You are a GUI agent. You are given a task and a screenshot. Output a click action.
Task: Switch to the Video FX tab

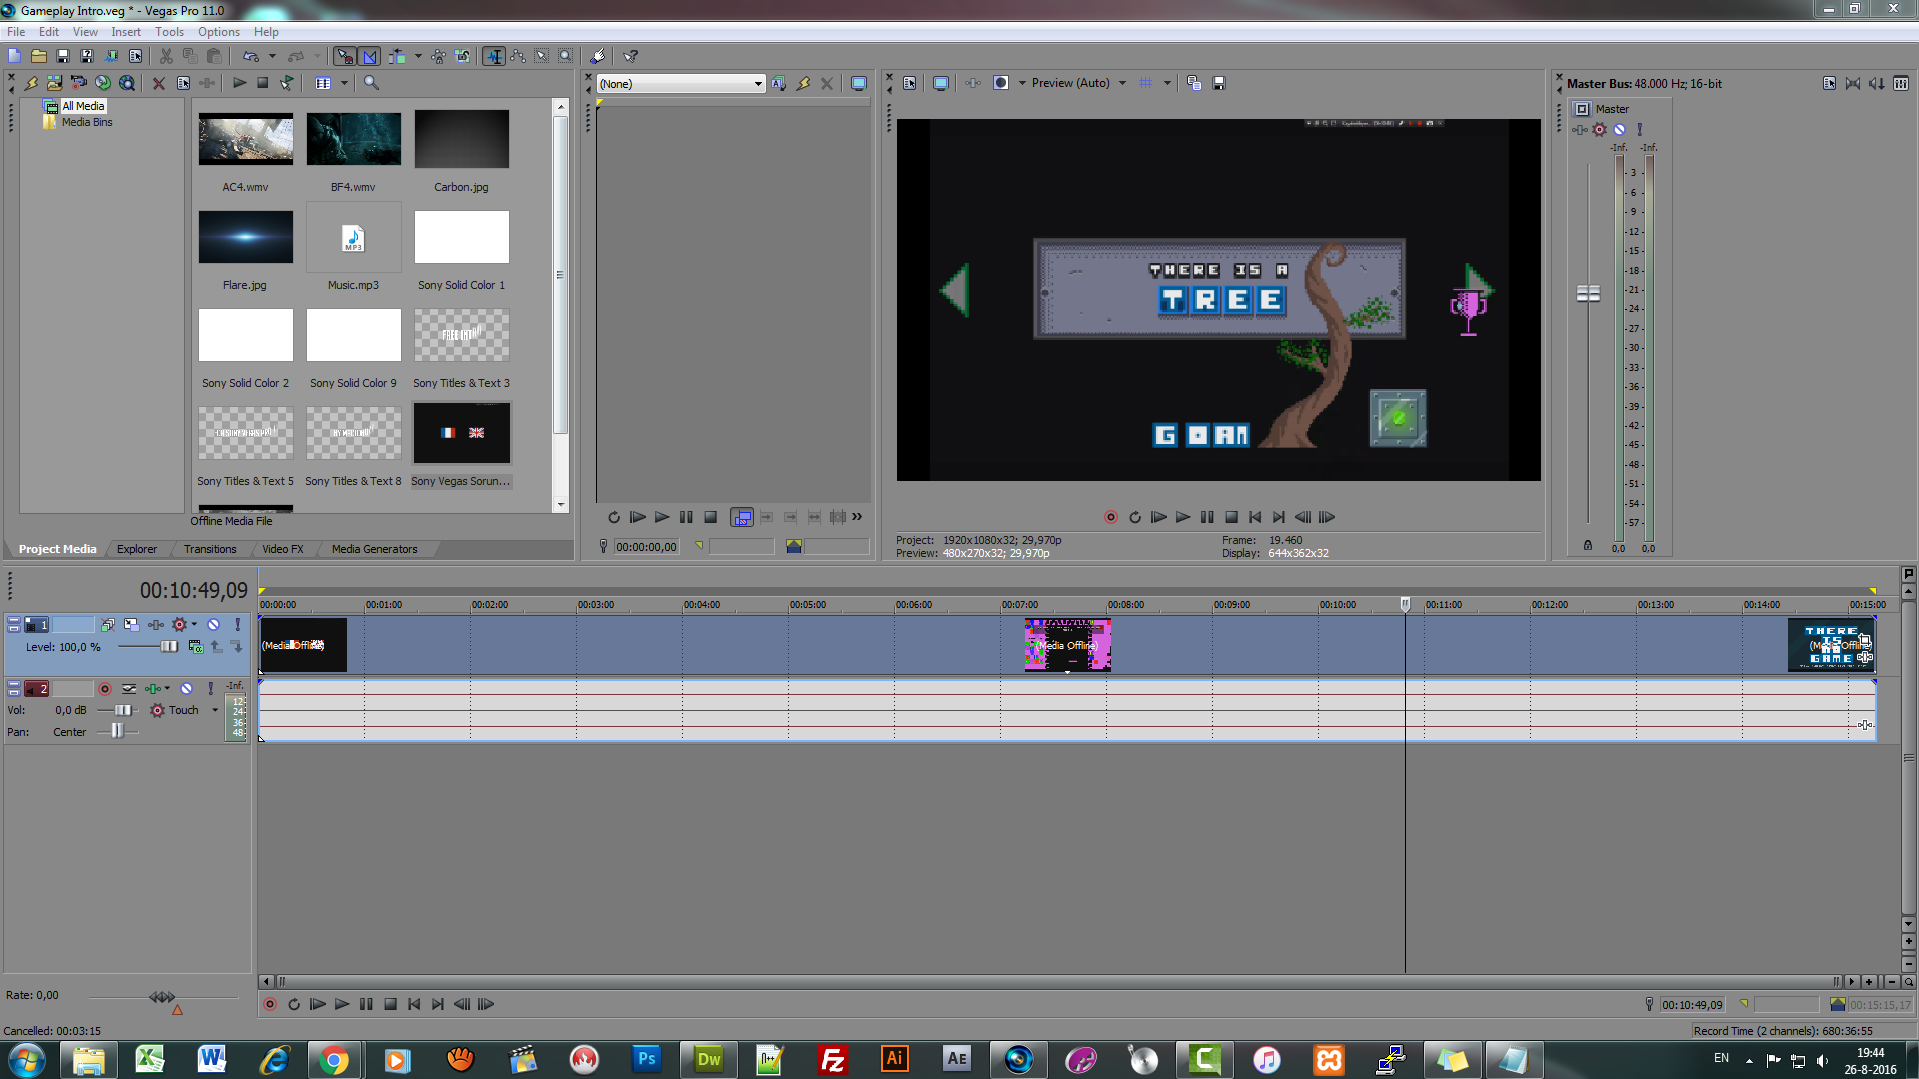282,549
